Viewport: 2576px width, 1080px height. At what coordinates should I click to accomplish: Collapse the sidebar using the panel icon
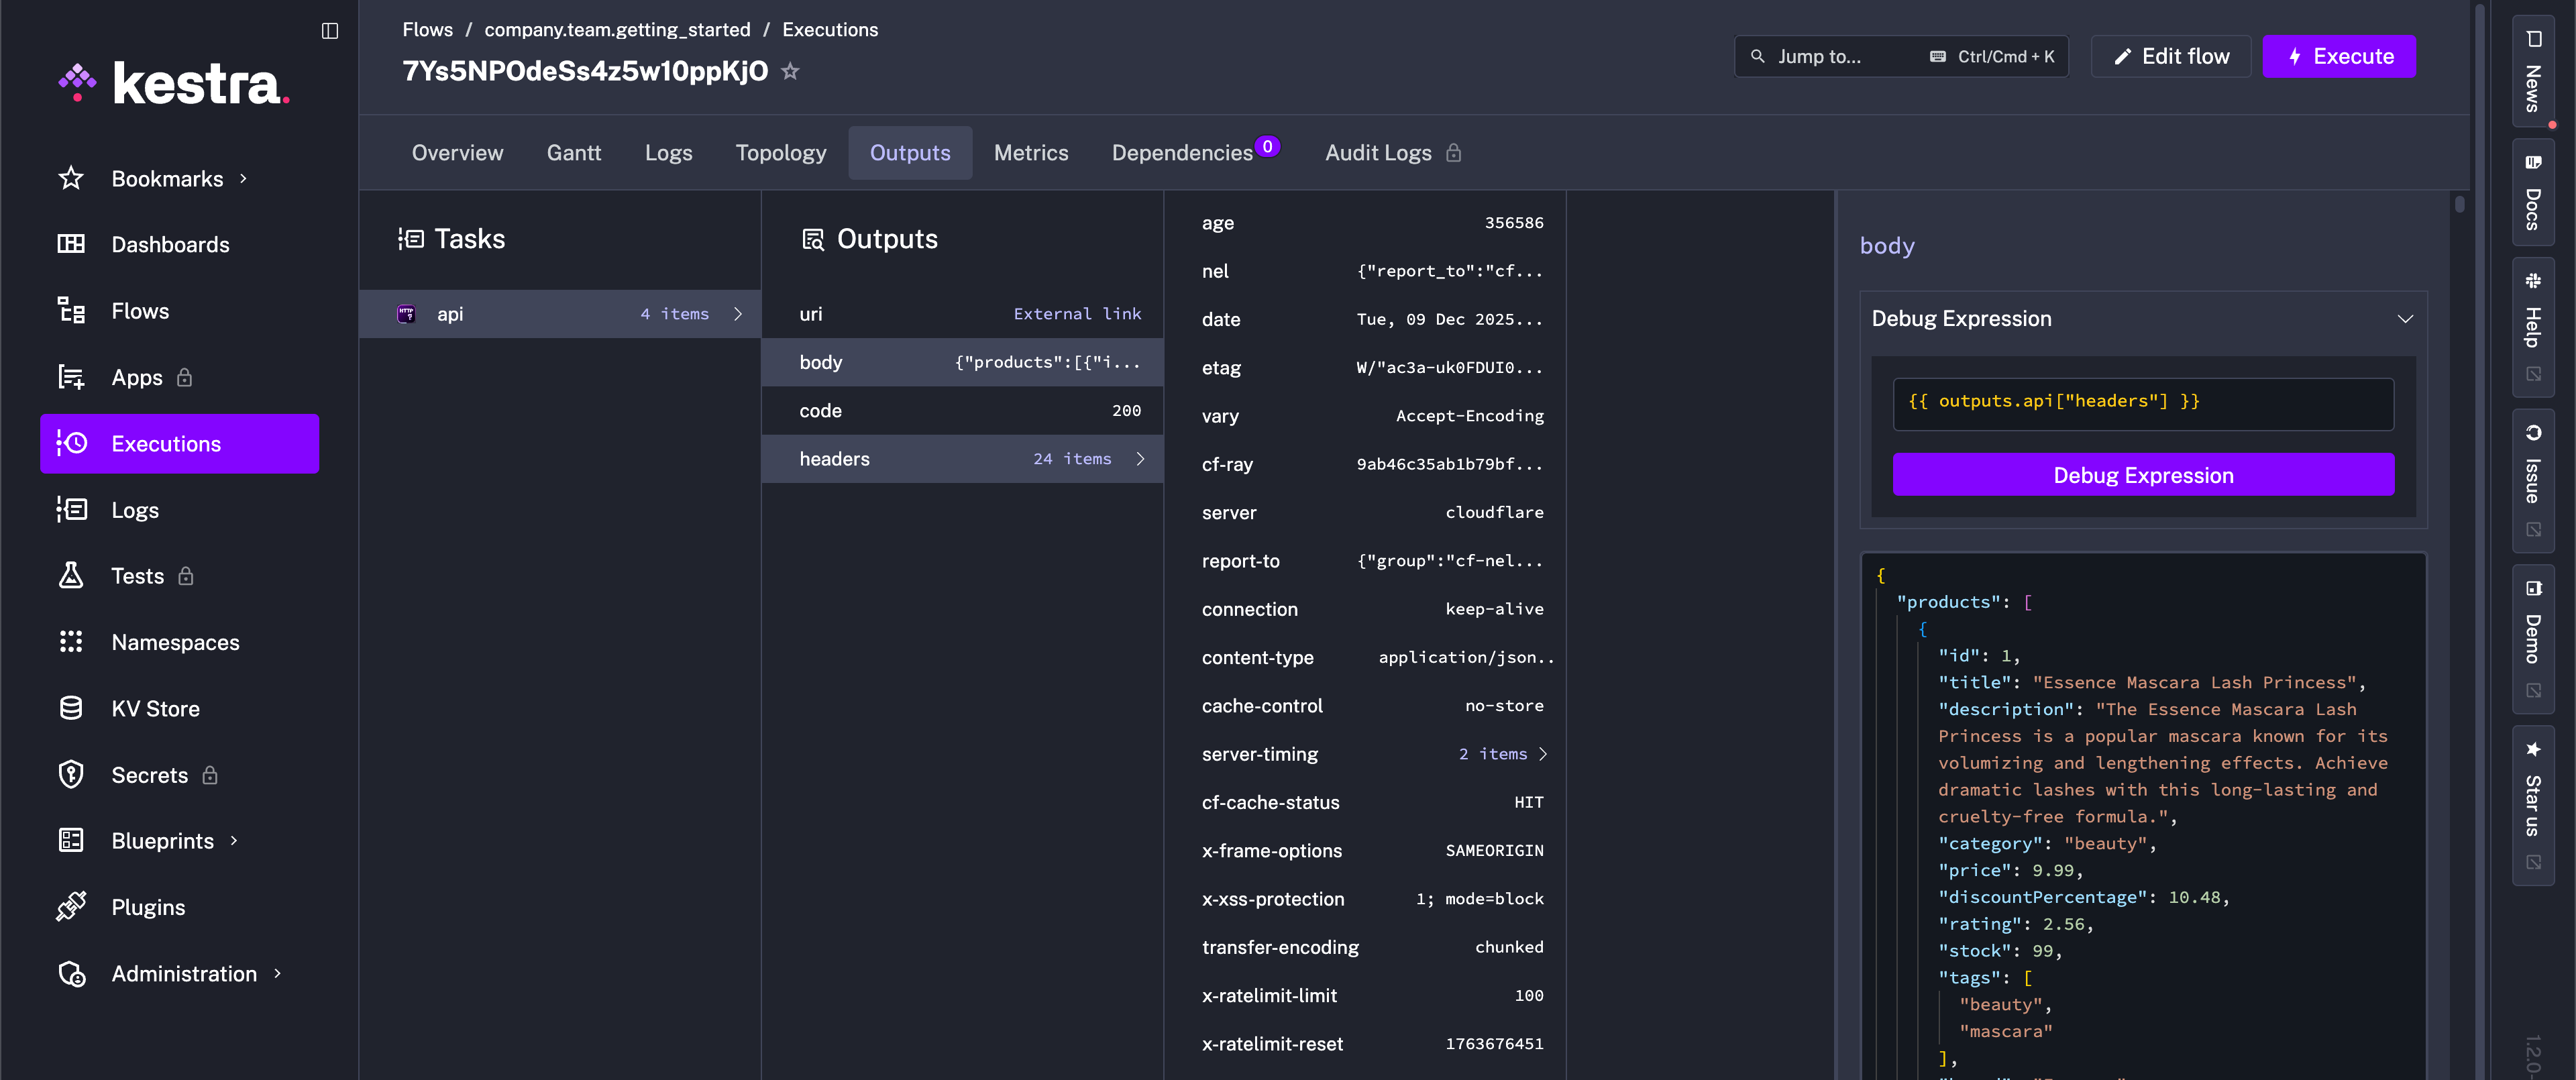point(329,31)
